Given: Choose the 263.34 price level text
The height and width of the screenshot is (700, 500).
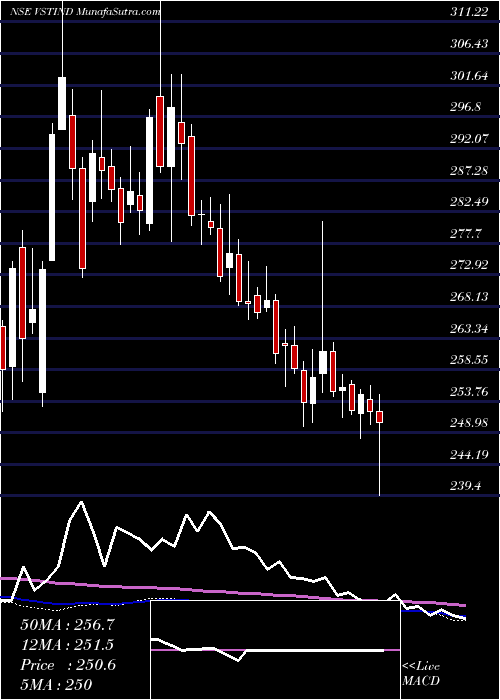Looking at the screenshot, I should pyautogui.click(x=469, y=329).
